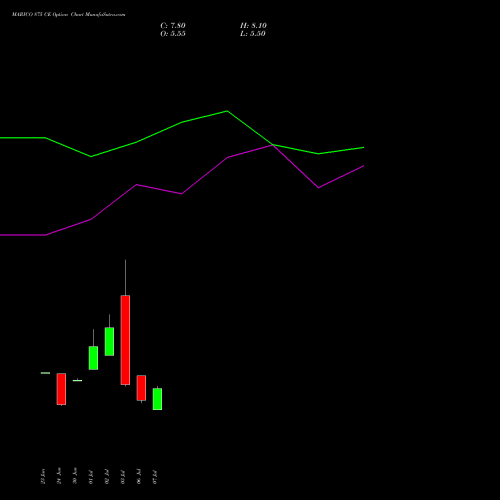Select the green candle for 07 Jul
This screenshot has width=500, height=500.
pos(157,399)
